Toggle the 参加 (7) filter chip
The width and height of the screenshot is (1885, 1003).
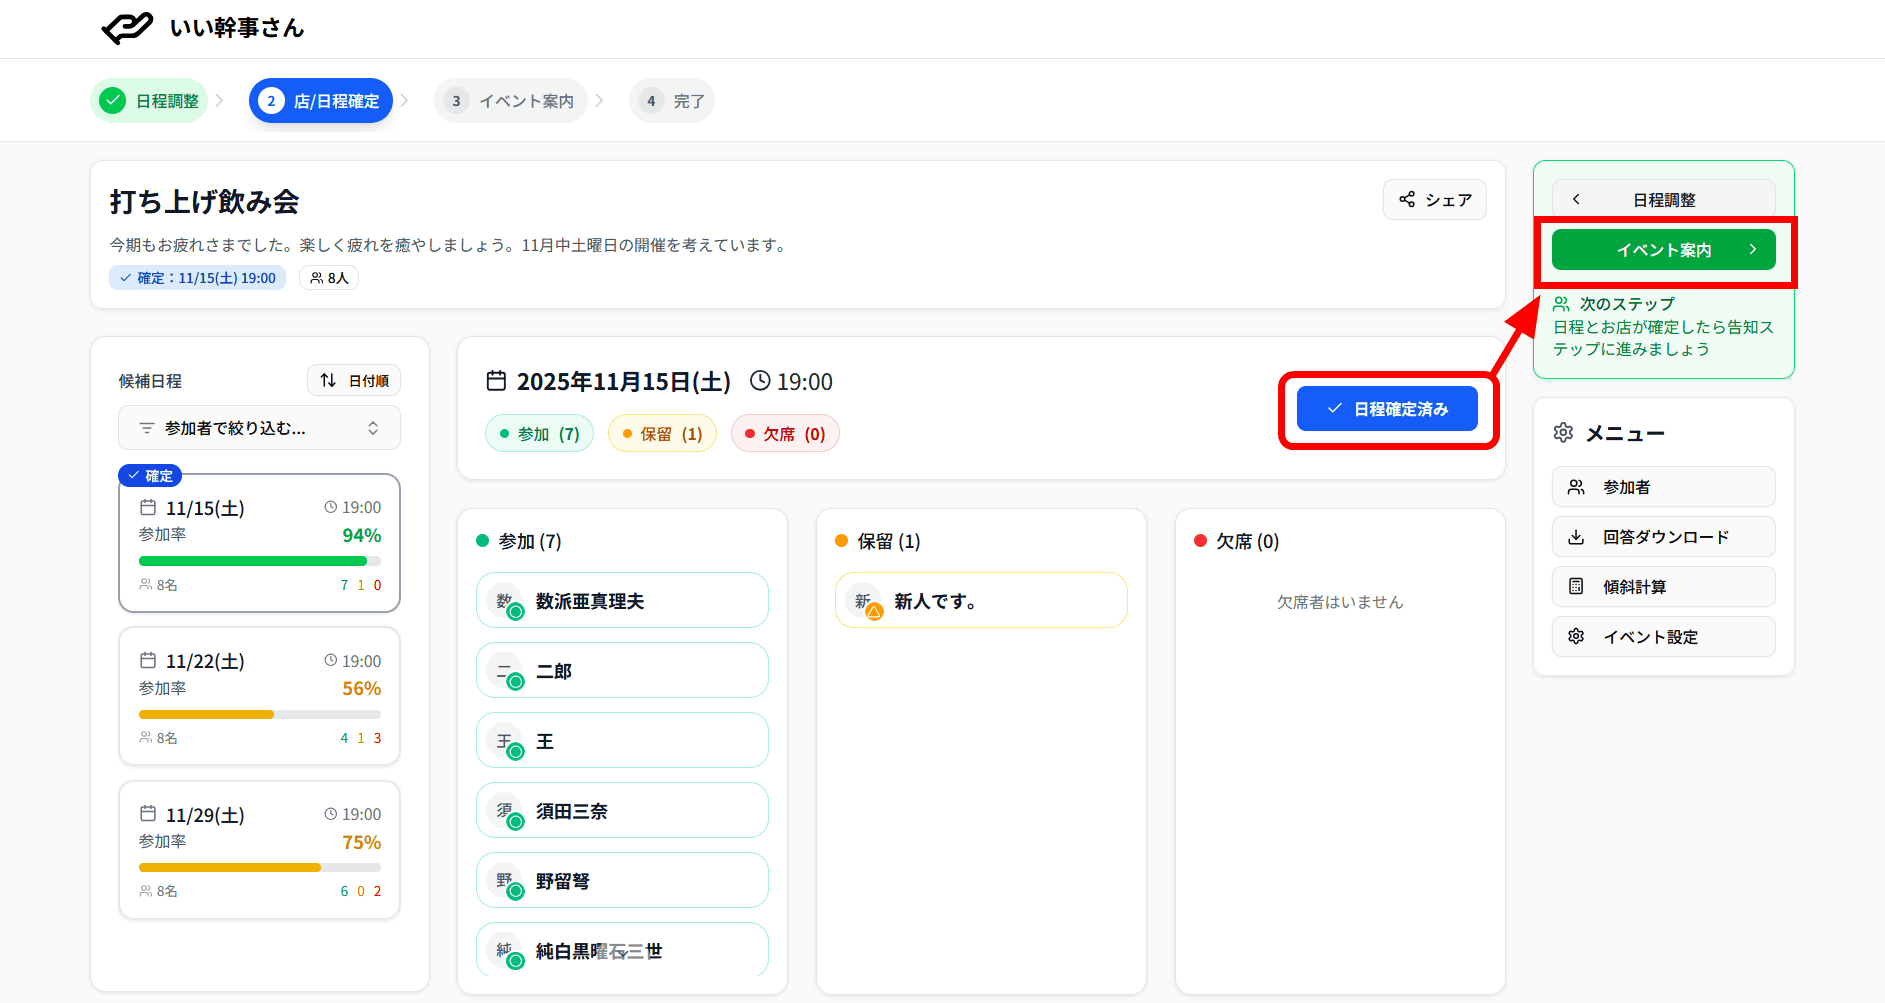tap(539, 434)
